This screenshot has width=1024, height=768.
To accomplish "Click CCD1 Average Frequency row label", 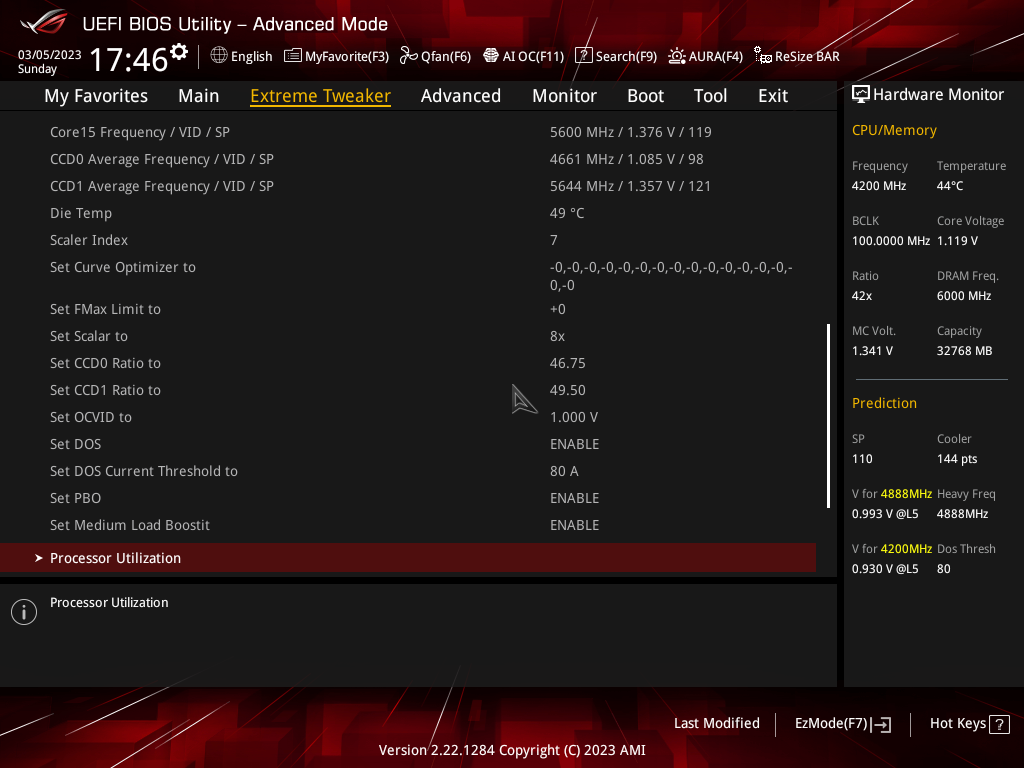I will point(162,186).
